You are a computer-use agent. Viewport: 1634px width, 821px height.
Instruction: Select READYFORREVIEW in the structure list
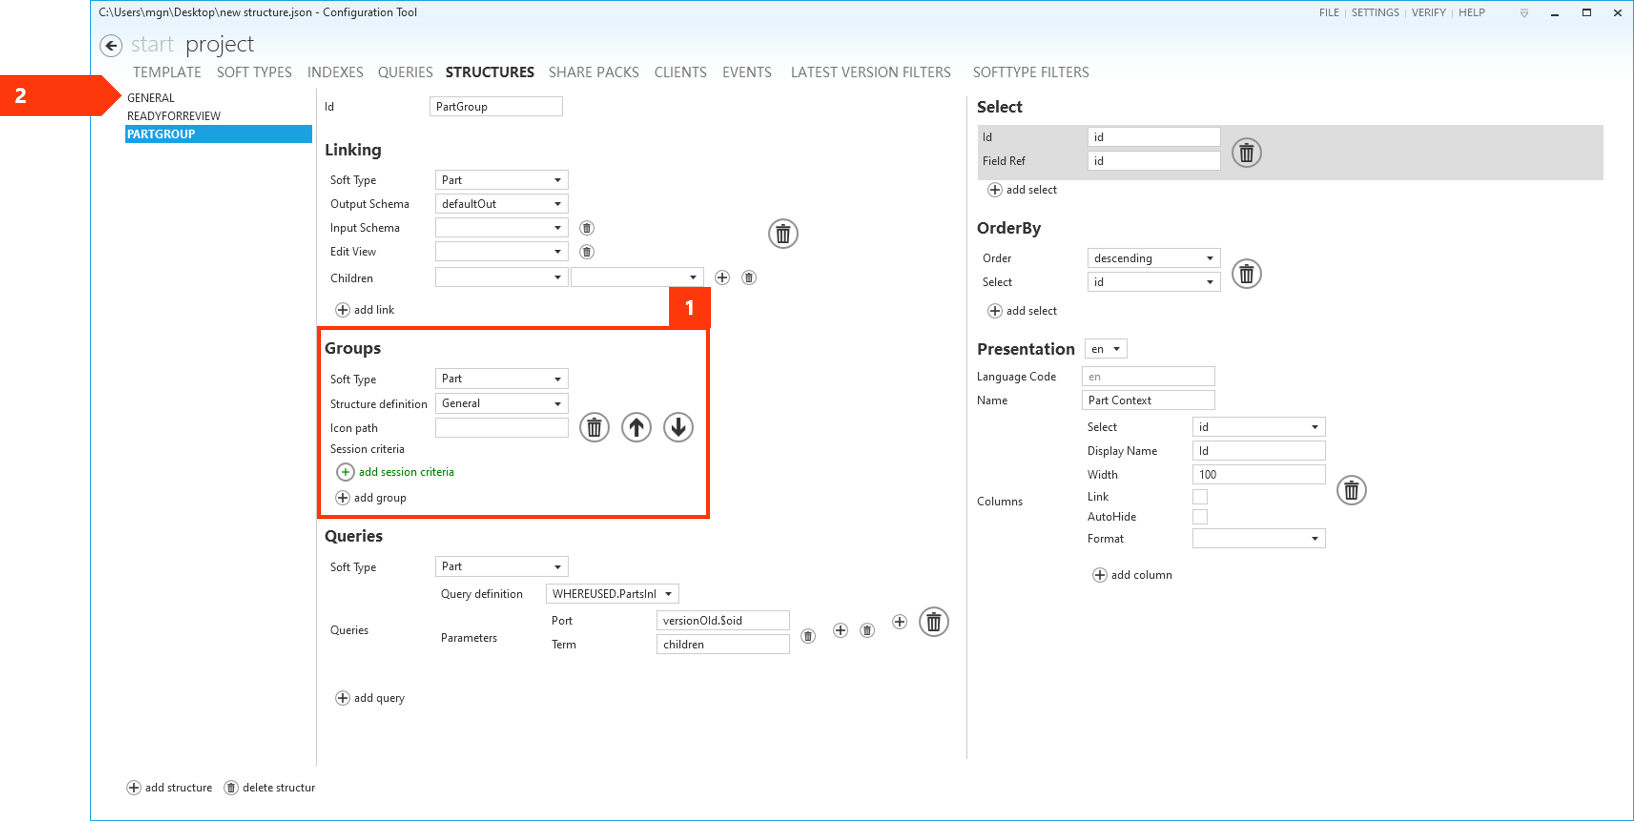coord(174,116)
